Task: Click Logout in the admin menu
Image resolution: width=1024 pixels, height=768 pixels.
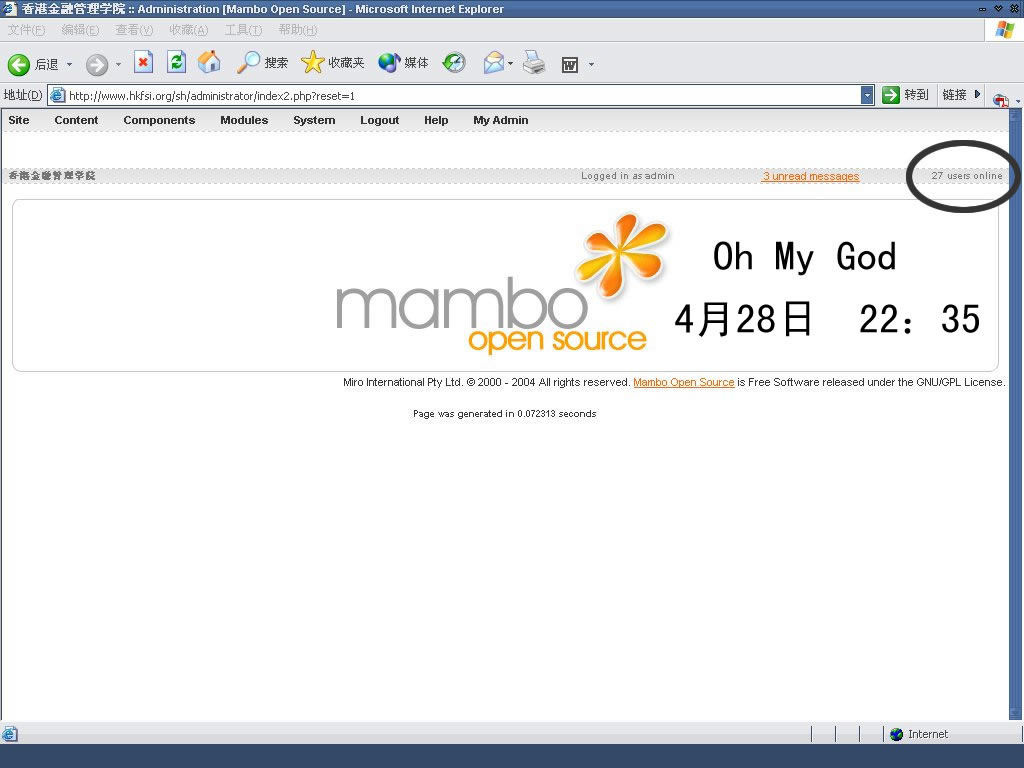Action: click(x=379, y=120)
